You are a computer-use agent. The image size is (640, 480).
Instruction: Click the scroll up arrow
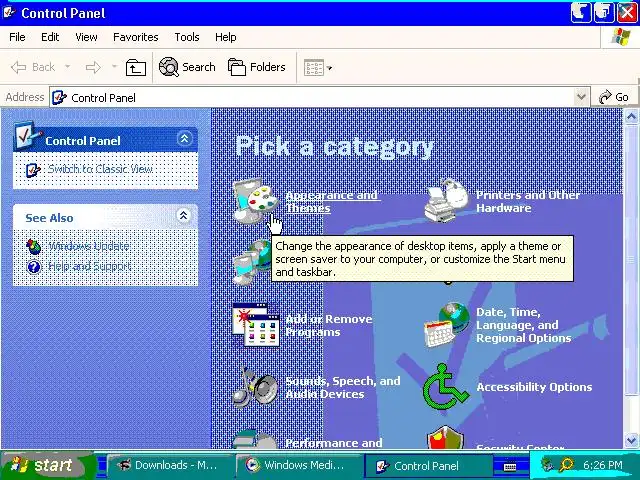click(631, 117)
